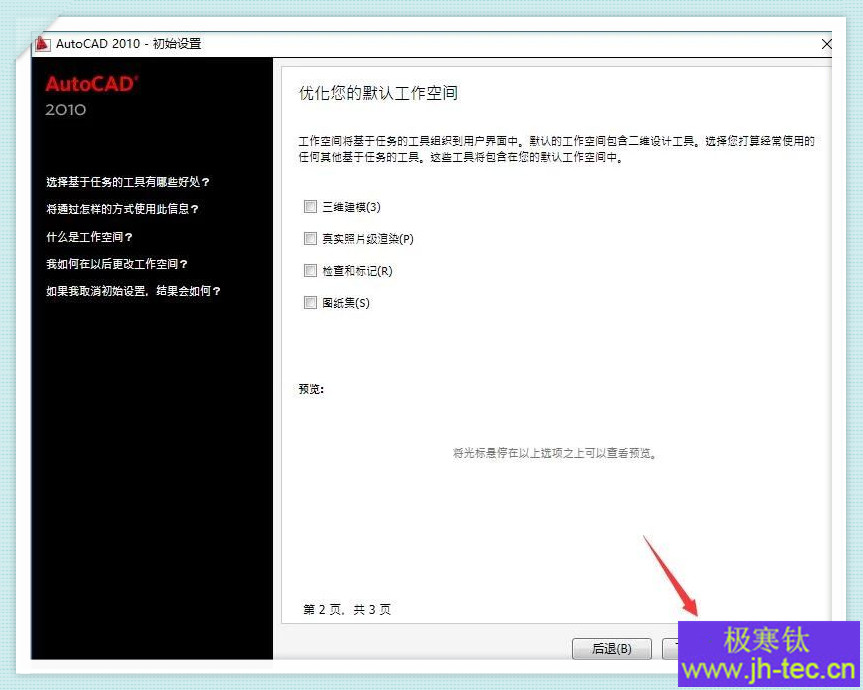
Task: Click the page indicator 第 2 页，共 3 页
Action: click(347, 609)
